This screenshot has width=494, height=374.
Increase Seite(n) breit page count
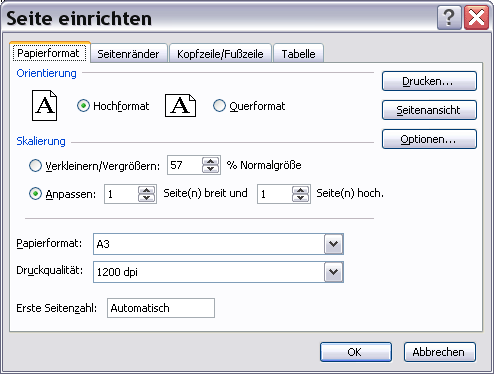147,190
